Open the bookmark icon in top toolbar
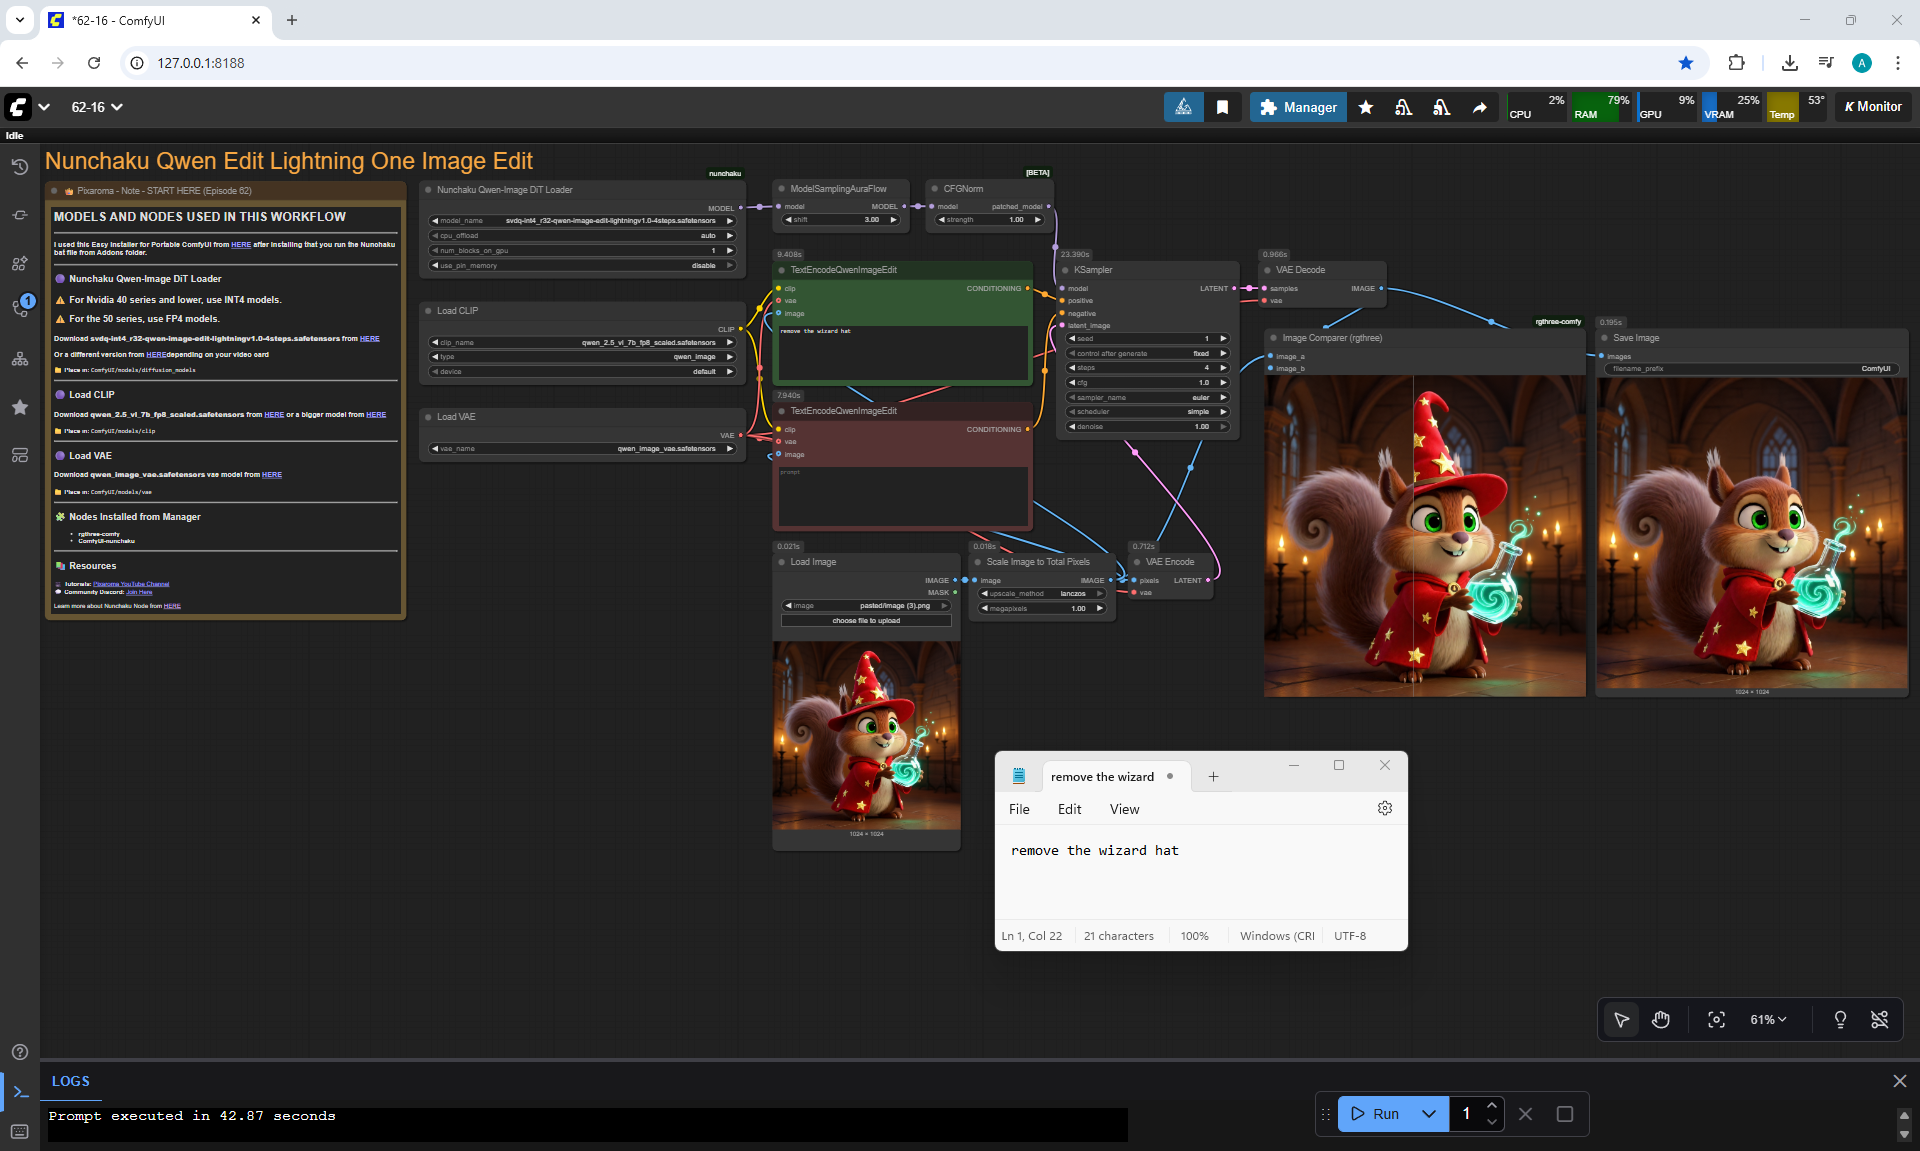1920x1151 pixels. pos(1222,107)
